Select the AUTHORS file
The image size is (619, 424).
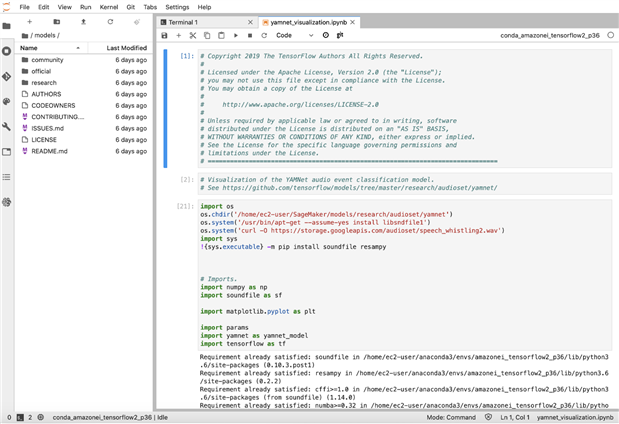pyautogui.click(x=84, y=94)
